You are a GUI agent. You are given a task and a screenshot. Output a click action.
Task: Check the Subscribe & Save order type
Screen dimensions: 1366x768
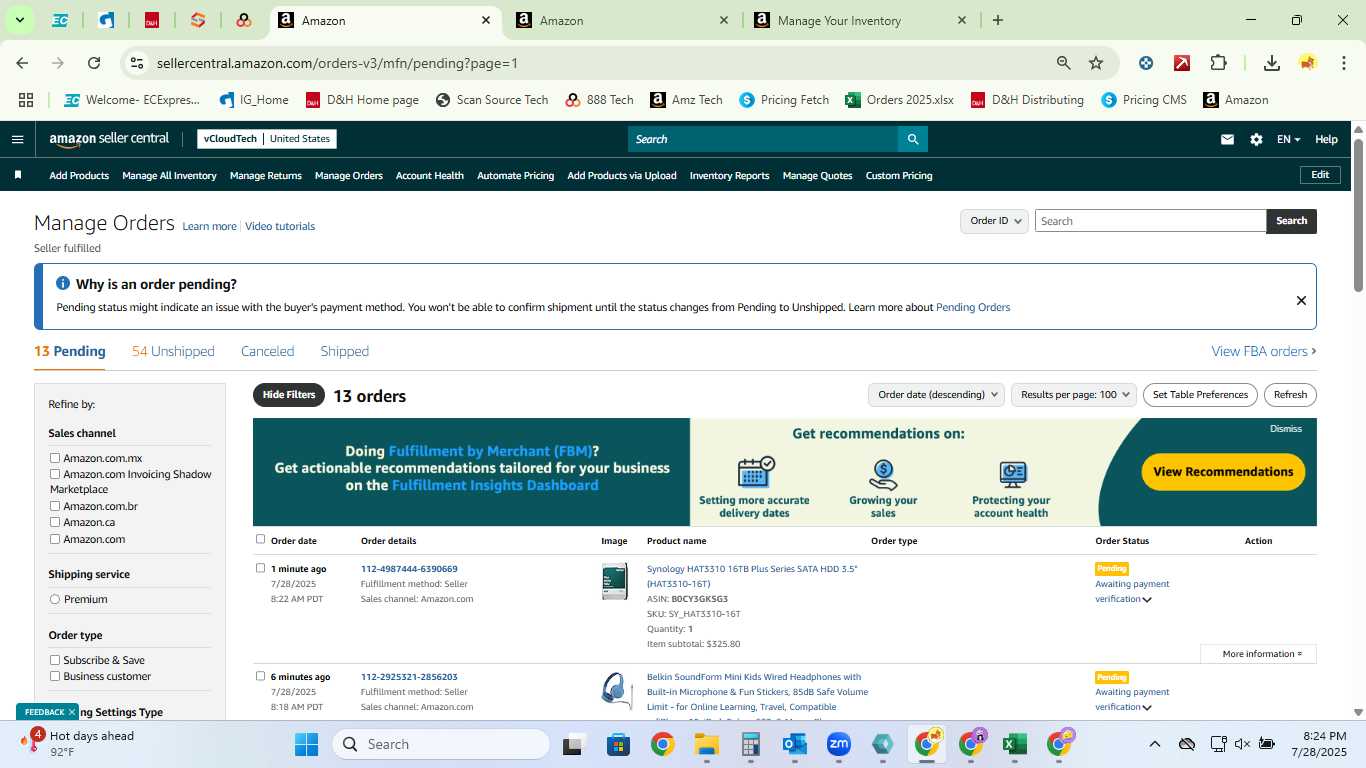[x=55, y=660]
